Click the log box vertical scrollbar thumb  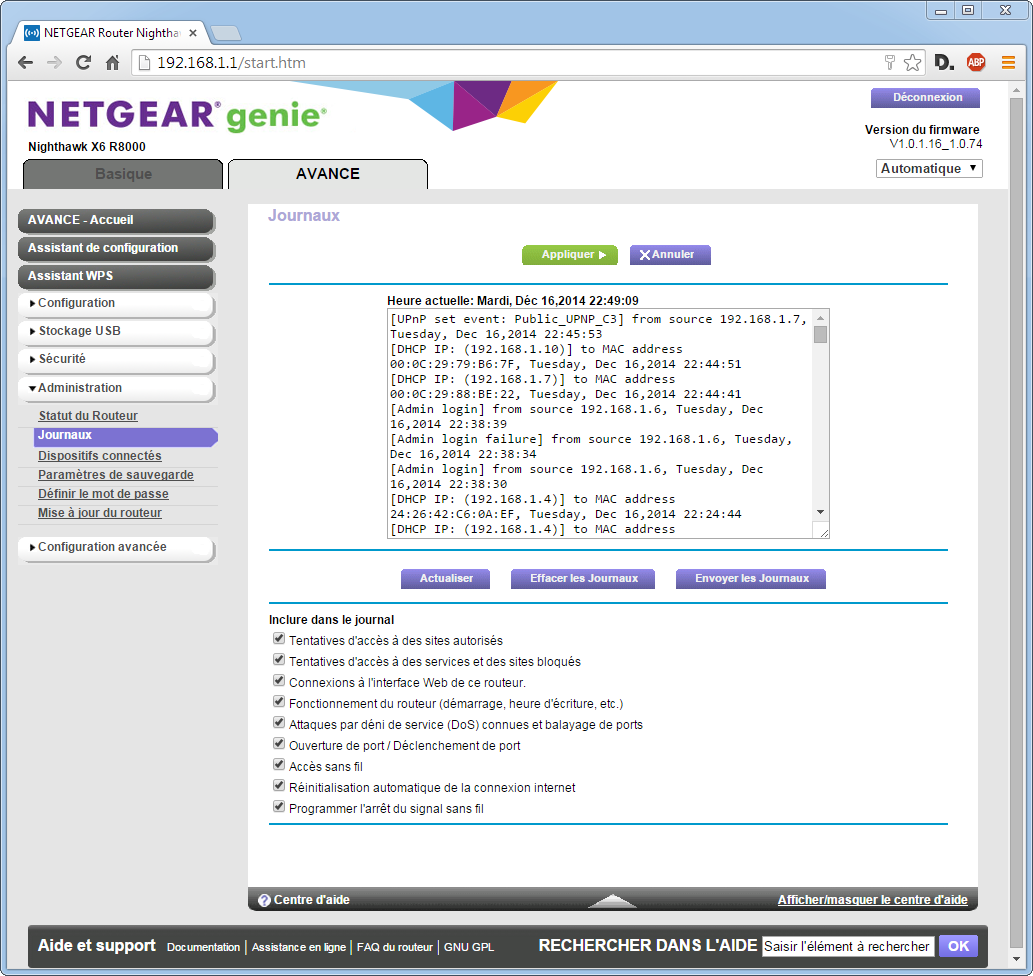tap(820, 334)
